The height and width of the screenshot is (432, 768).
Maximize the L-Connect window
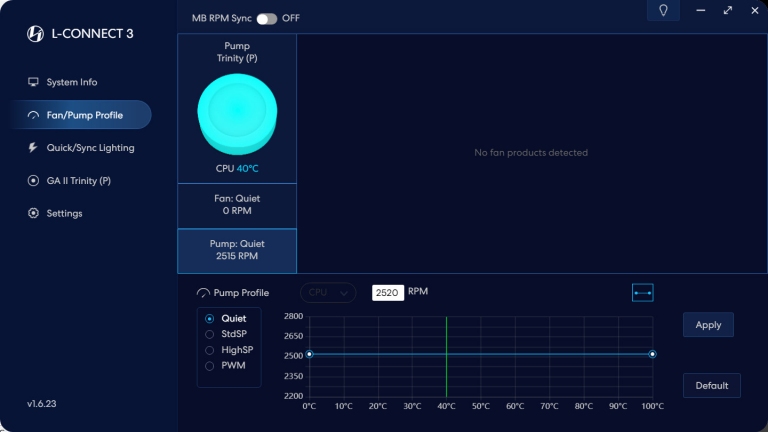click(x=728, y=10)
